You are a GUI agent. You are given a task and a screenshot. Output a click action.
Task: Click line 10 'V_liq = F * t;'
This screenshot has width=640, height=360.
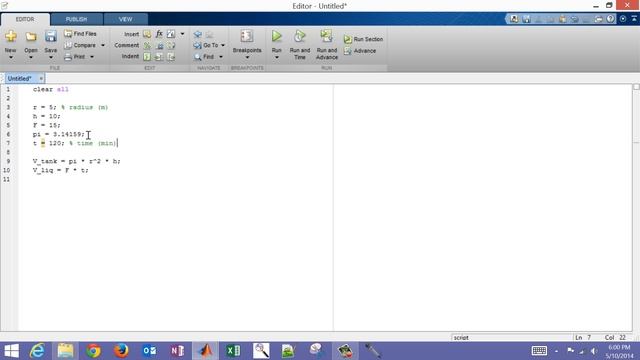point(60,170)
